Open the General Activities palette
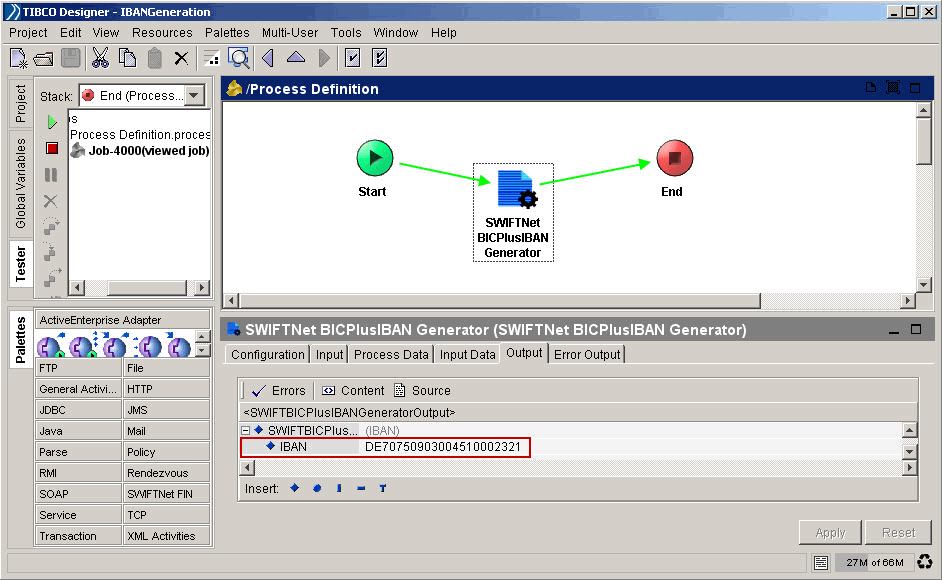Screen dimensions: 942x580 click(x=79, y=389)
